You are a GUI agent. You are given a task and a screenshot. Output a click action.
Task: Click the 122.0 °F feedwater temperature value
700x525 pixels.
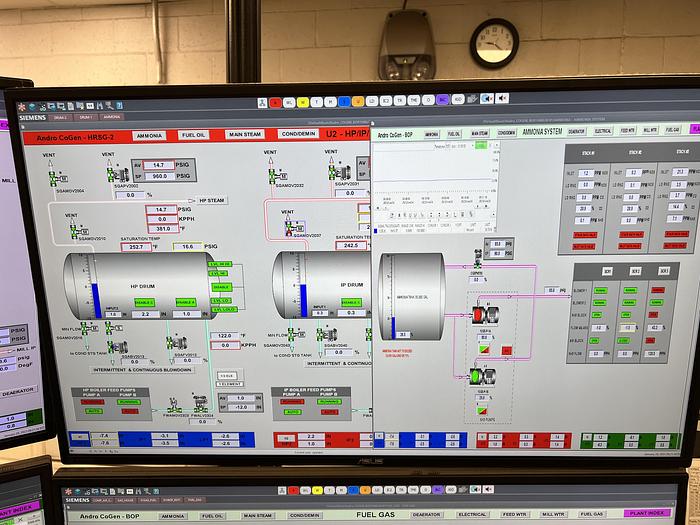tap(225, 335)
